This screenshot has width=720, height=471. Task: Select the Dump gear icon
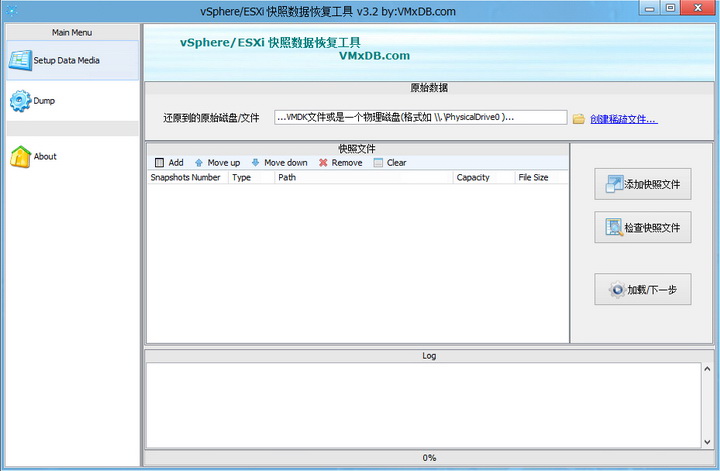coord(21,101)
